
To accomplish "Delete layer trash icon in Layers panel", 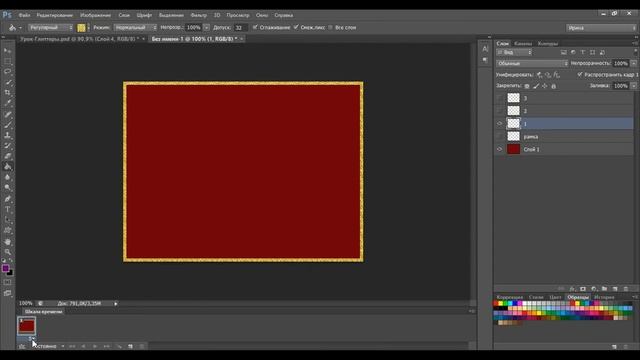I will click(x=626, y=289).
